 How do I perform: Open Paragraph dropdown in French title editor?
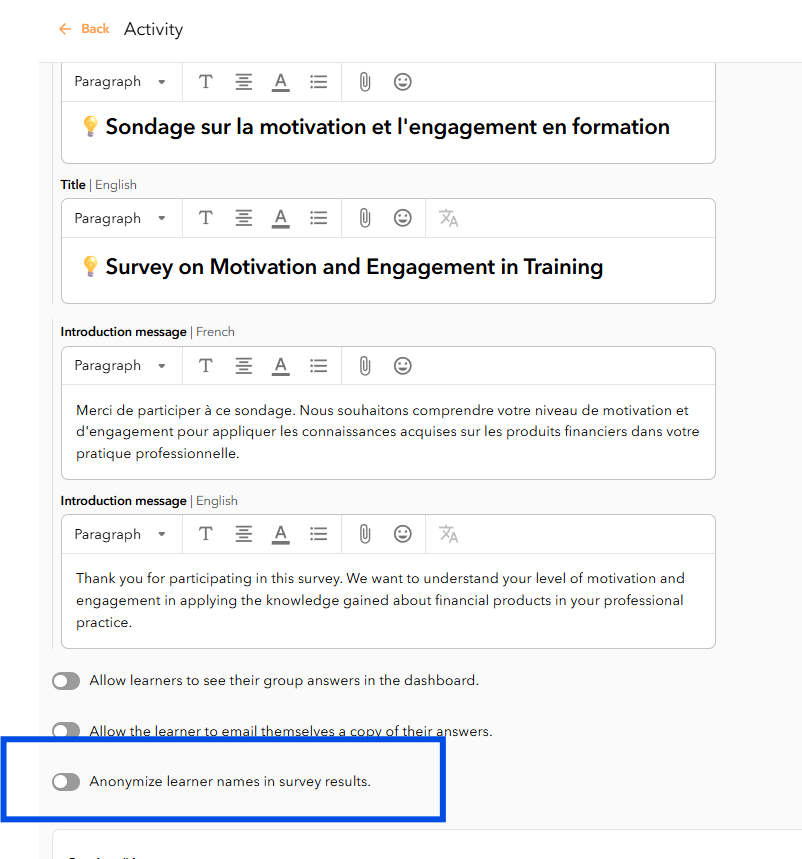(x=121, y=82)
